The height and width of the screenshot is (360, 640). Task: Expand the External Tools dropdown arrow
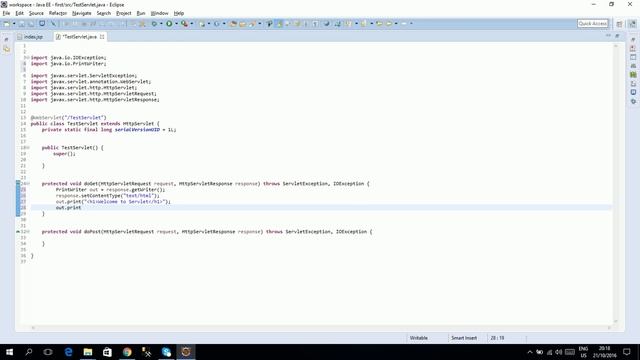(192, 24)
